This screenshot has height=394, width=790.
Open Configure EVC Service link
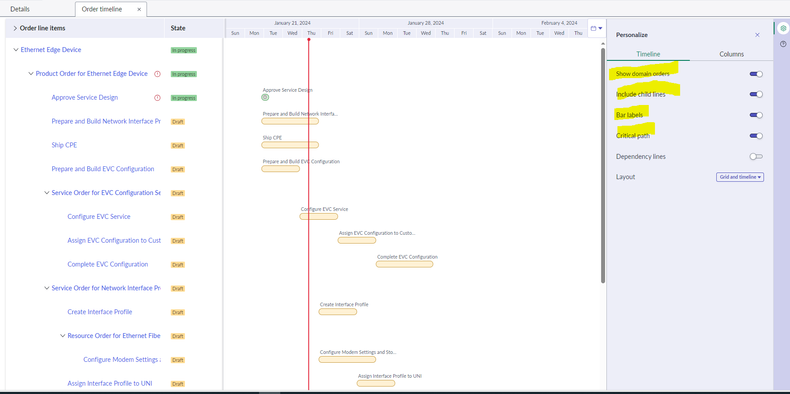click(x=99, y=217)
